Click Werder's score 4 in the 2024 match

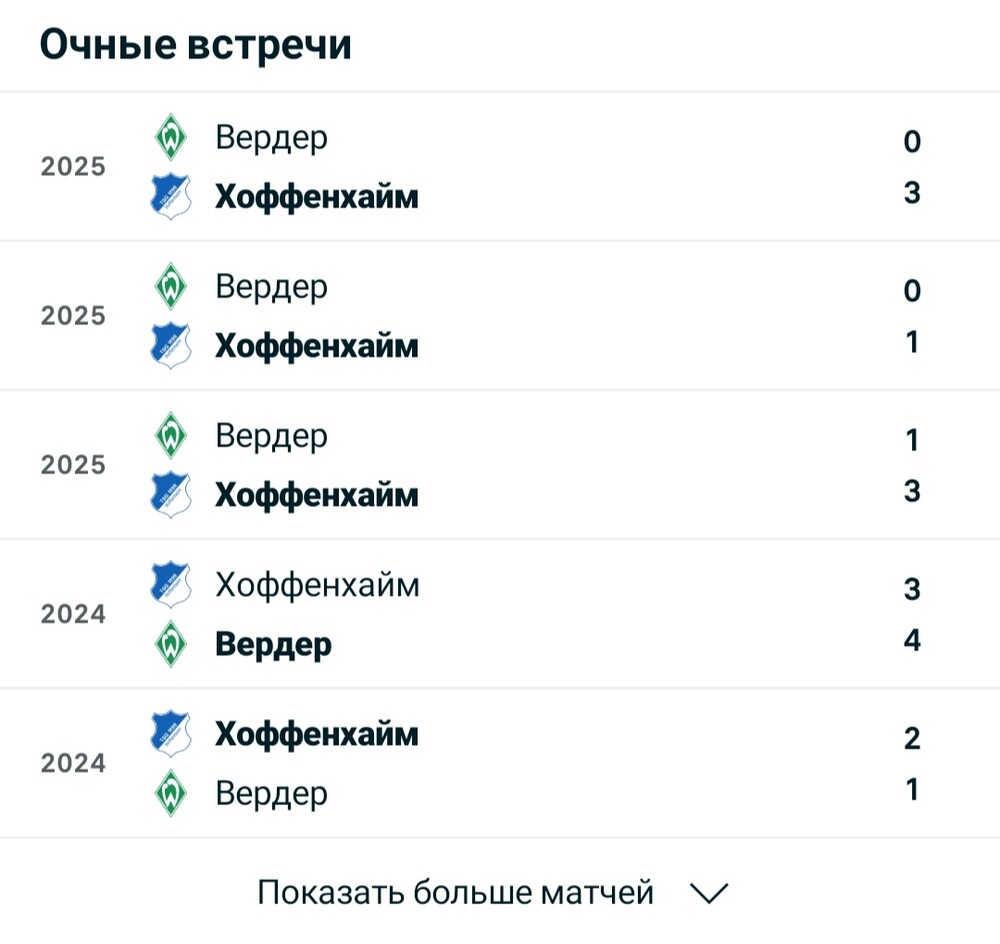pos(911,640)
